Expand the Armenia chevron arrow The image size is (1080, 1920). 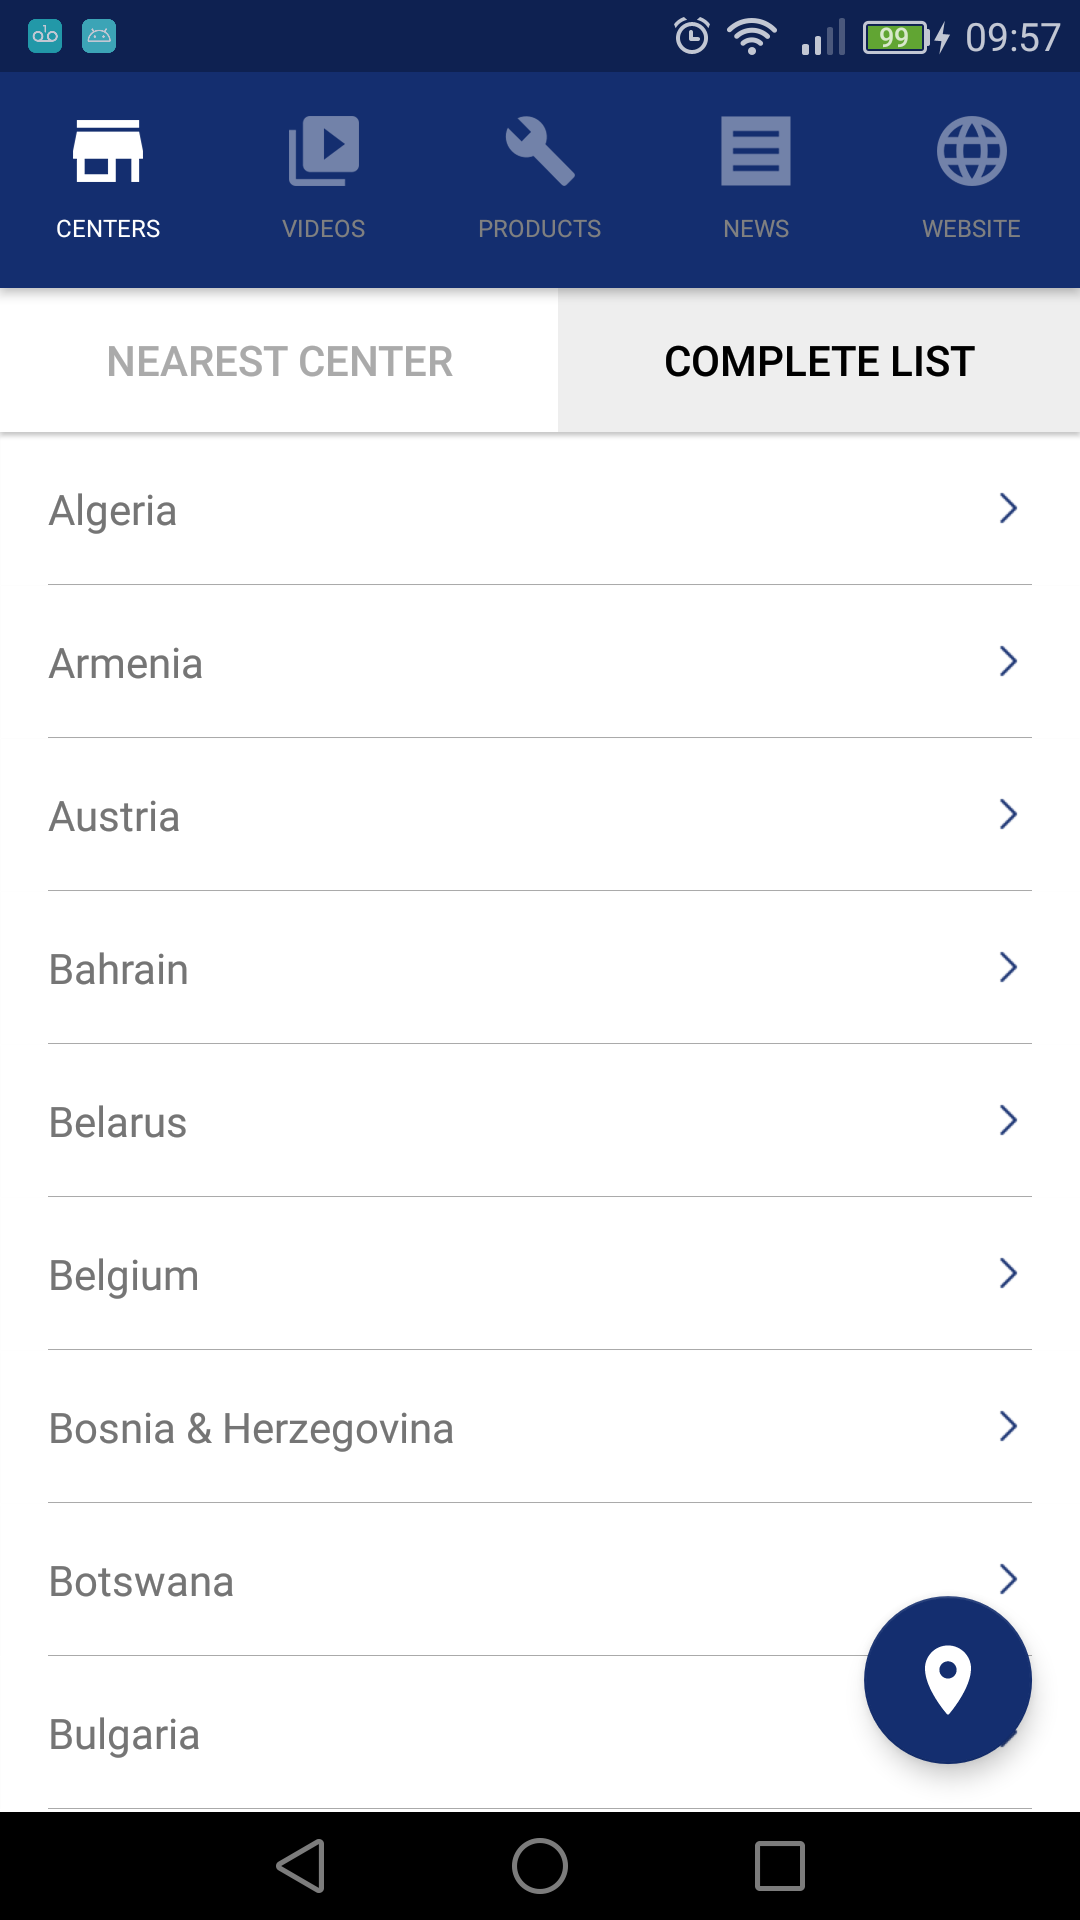point(1008,661)
